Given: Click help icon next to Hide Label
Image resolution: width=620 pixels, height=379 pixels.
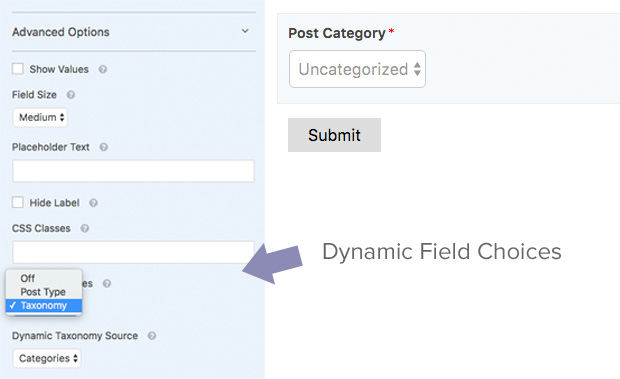Looking at the screenshot, I should 93,203.
